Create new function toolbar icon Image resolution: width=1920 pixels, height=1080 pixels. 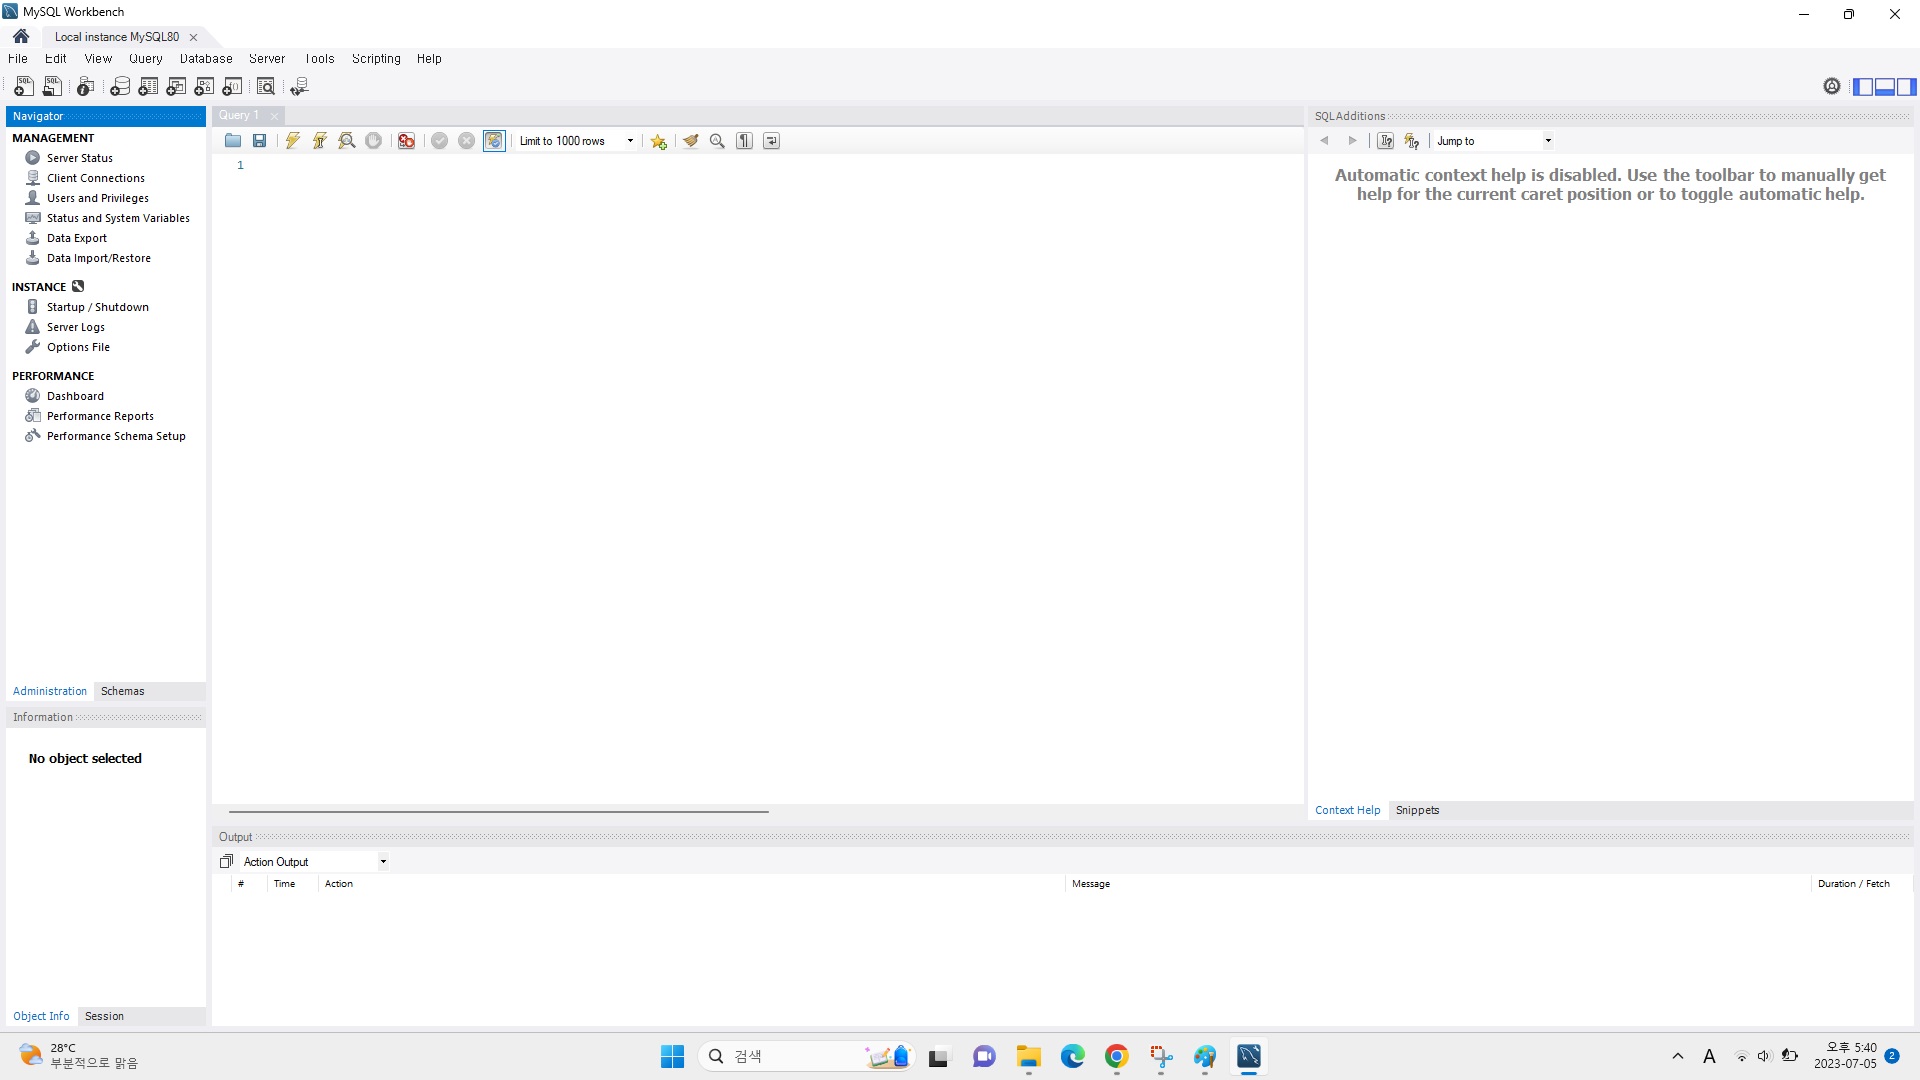(232, 87)
